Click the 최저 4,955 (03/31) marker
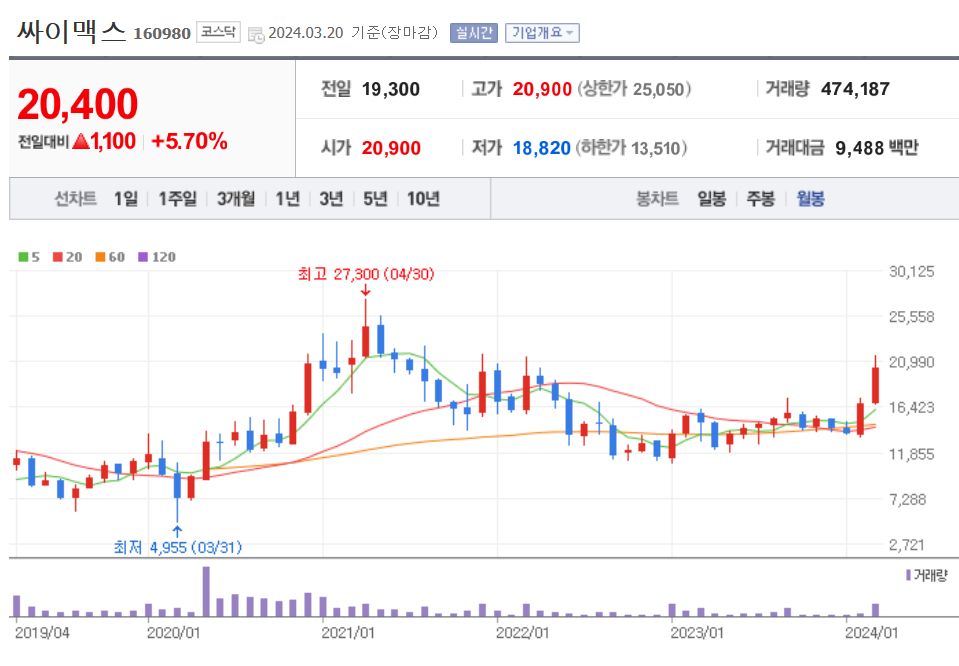 coord(178,547)
